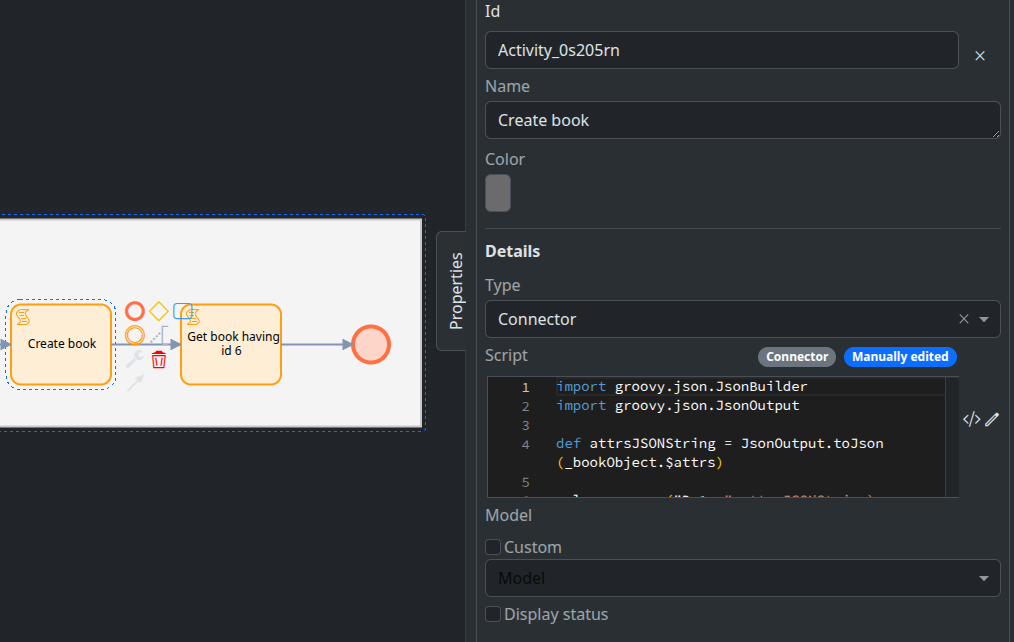Viewport: 1014px width, 642px height.
Task: Append gateway diamond from context pad
Action: click(x=159, y=311)
